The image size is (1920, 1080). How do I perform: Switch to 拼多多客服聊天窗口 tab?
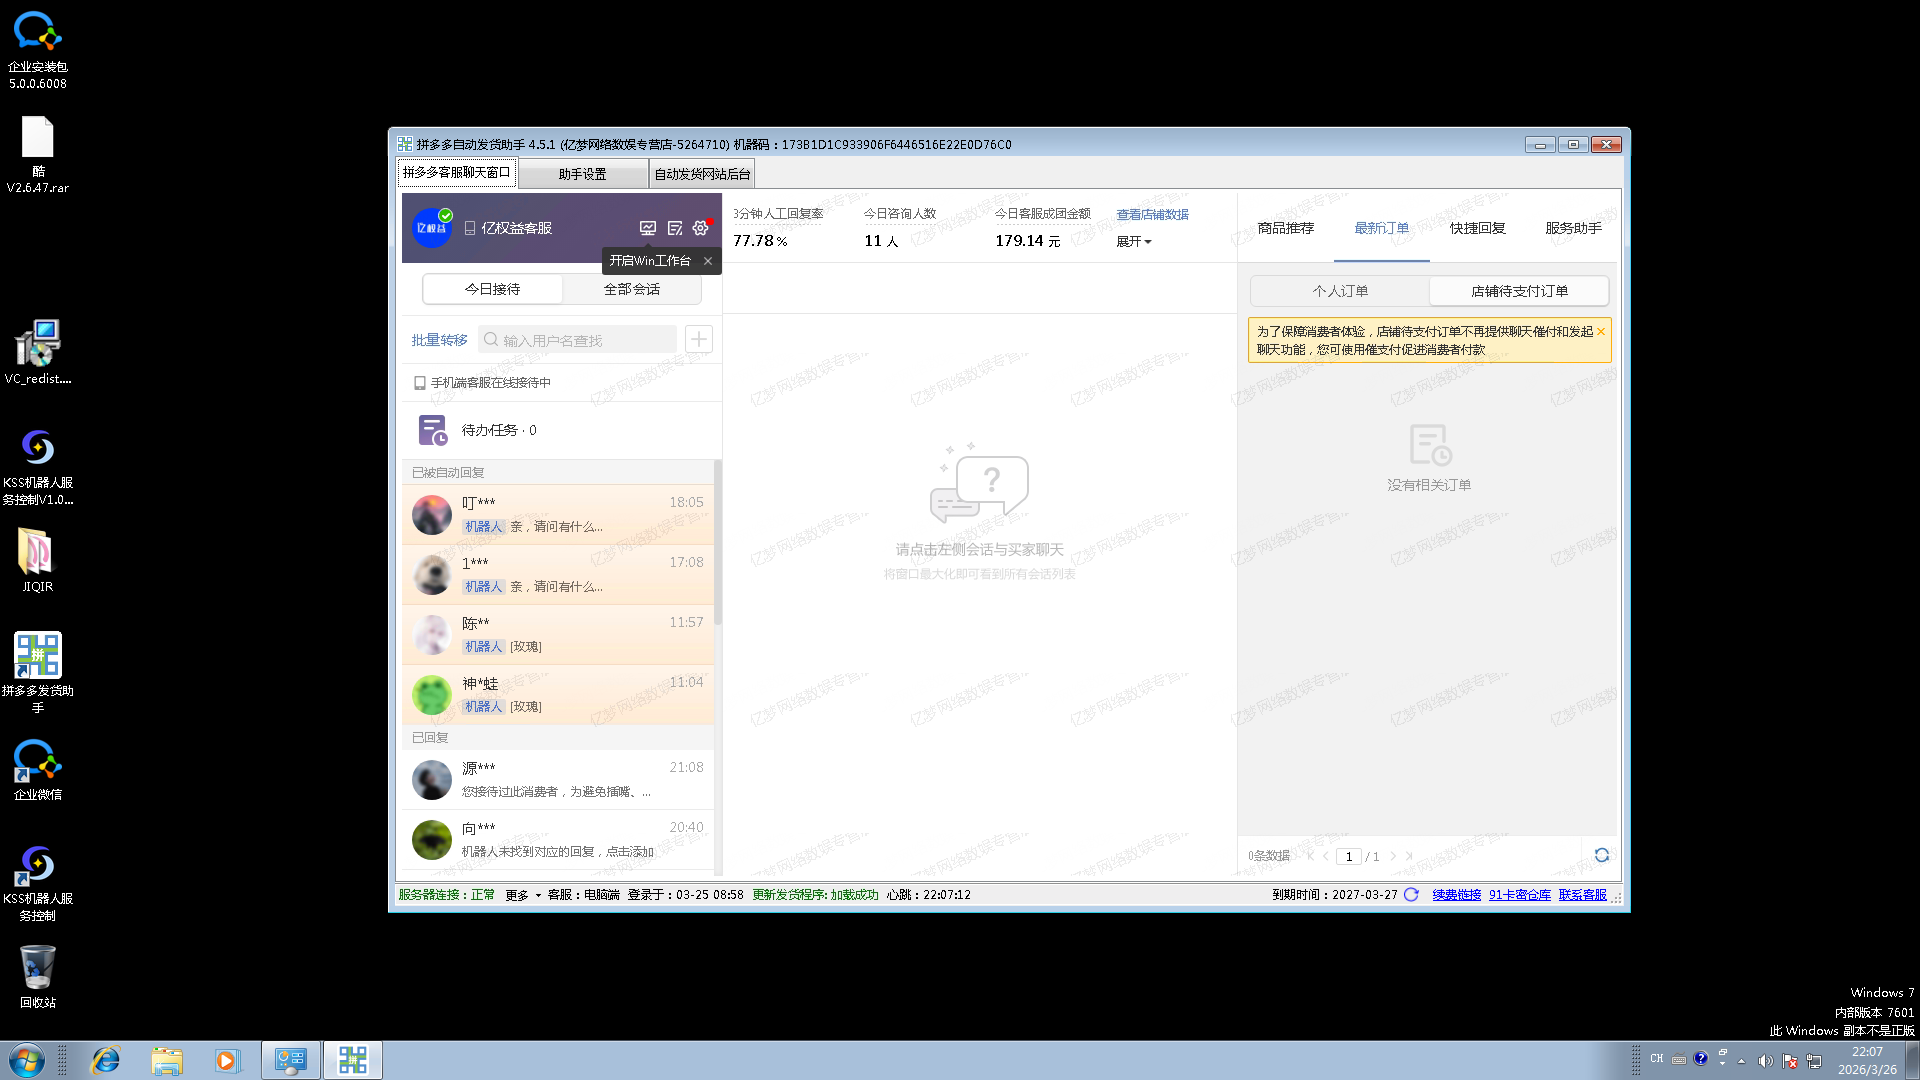[457, 173]
